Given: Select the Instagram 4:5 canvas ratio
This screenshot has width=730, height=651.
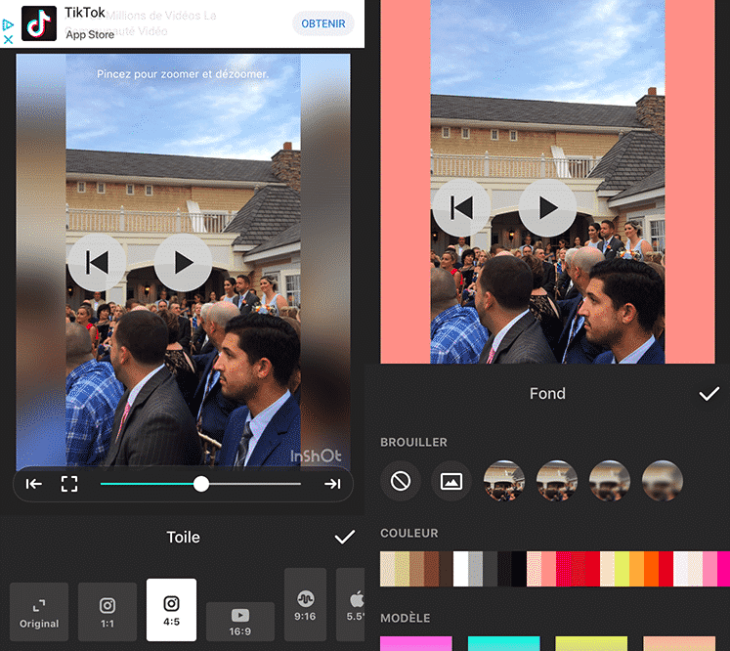Looking at the screenshot, I should [171, 610].
